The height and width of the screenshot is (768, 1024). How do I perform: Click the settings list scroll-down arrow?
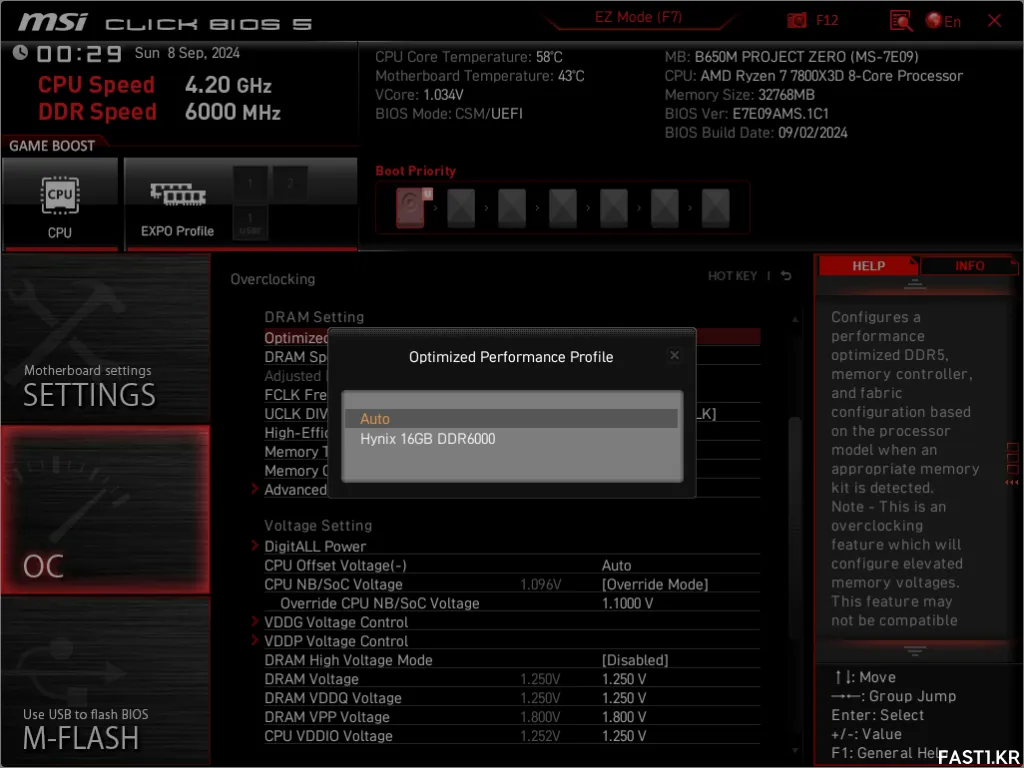pyautogui.click(x=794, y=751)
